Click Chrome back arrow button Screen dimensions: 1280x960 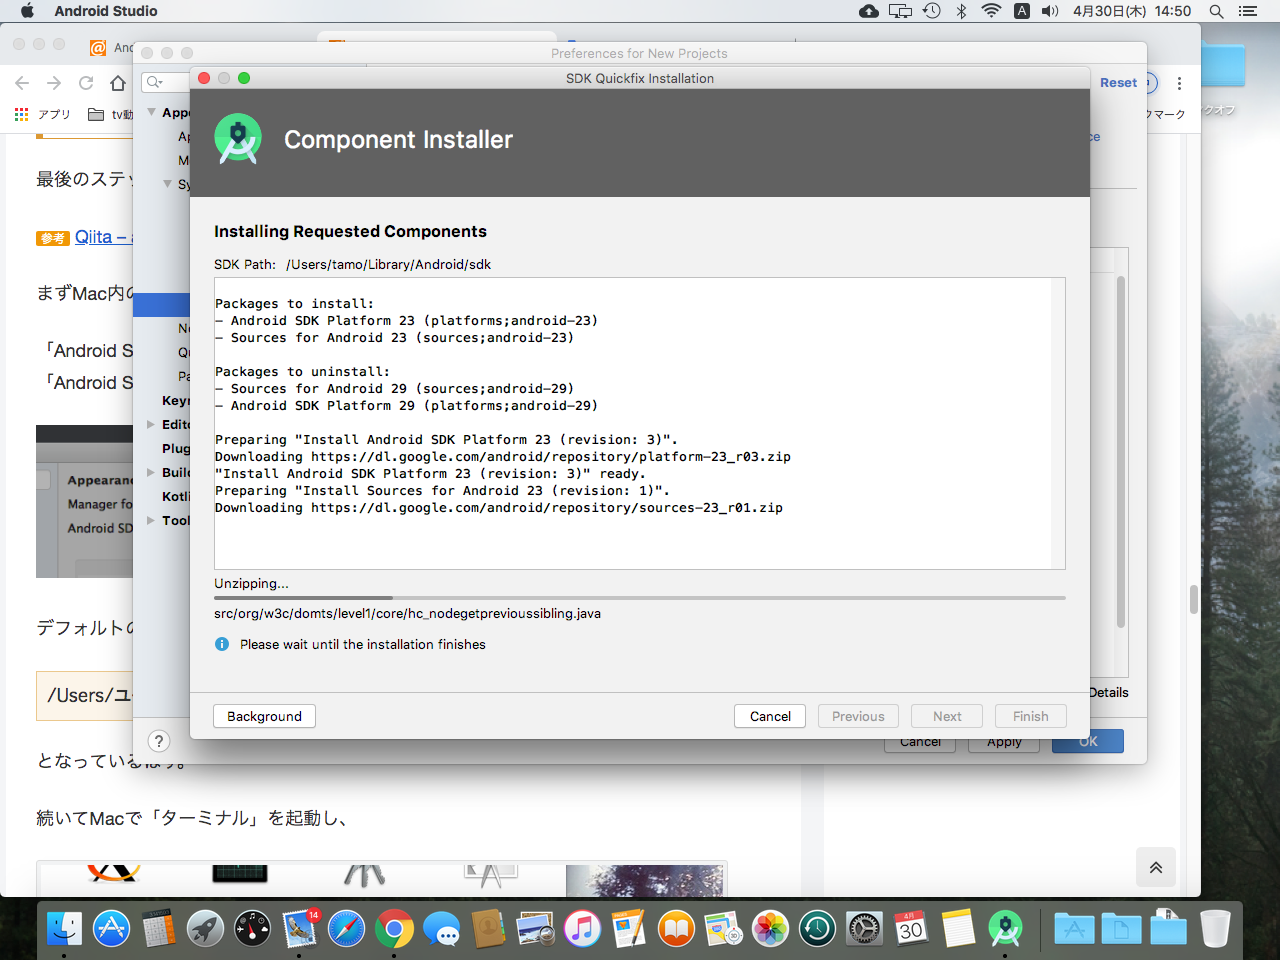click(22, 83)
